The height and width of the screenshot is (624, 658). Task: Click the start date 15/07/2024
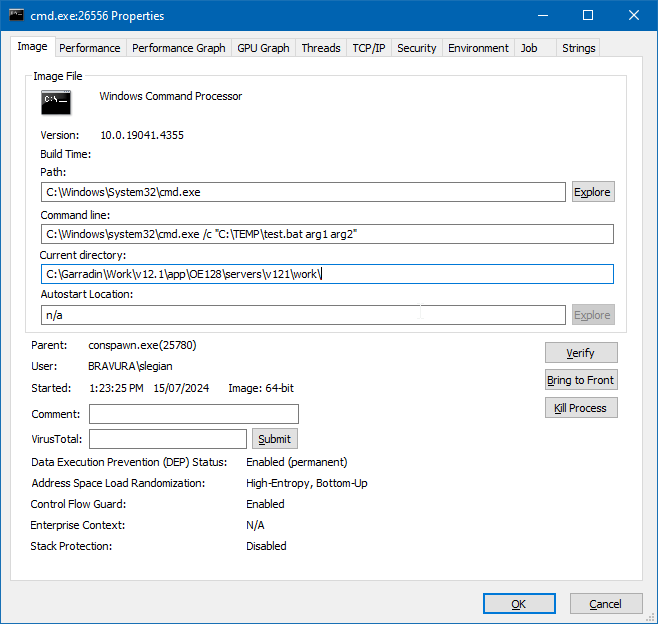click(181, 388)
